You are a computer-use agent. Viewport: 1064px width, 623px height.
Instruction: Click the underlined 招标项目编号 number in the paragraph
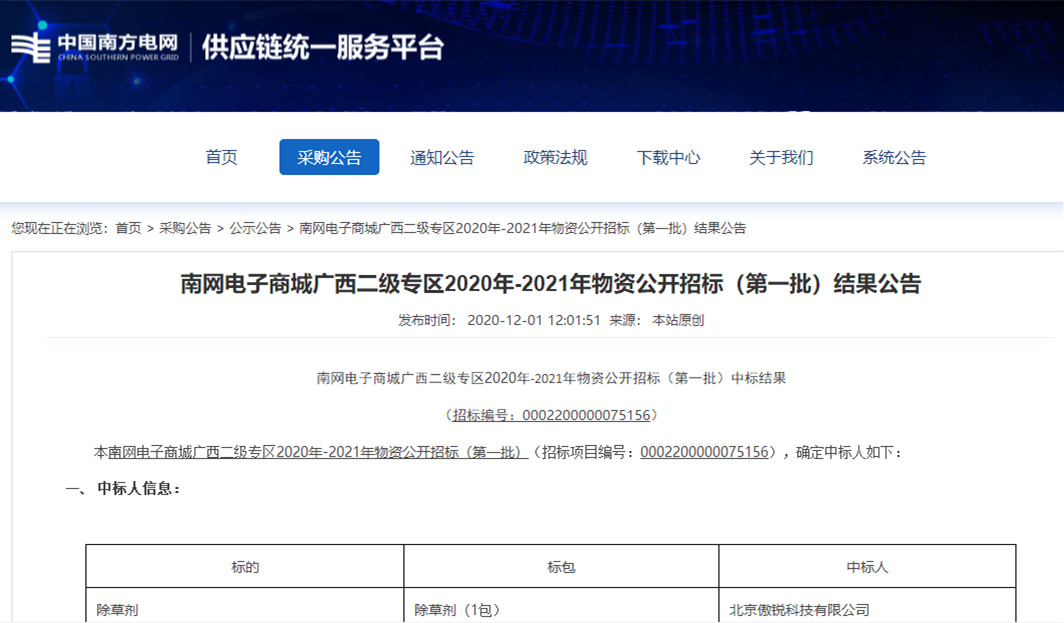click(704, 452)
